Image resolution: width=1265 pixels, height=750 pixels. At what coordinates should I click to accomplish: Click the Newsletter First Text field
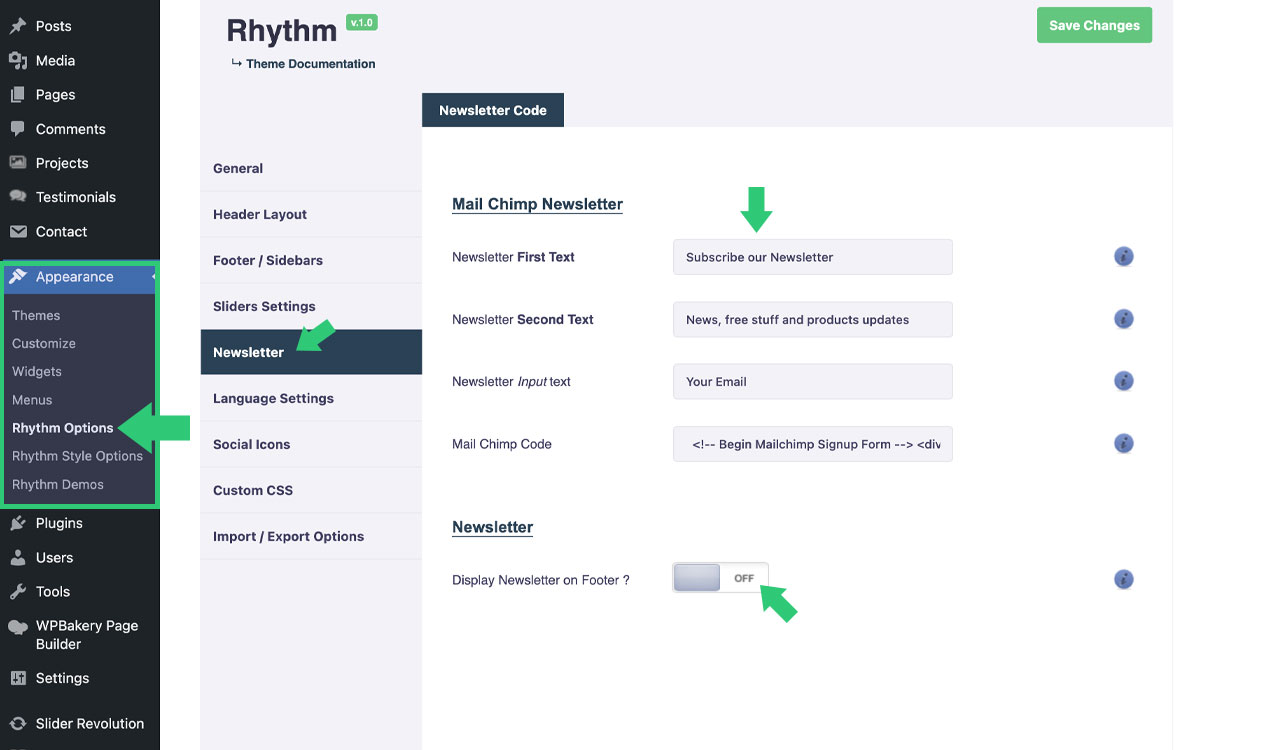tap(812, 257)
